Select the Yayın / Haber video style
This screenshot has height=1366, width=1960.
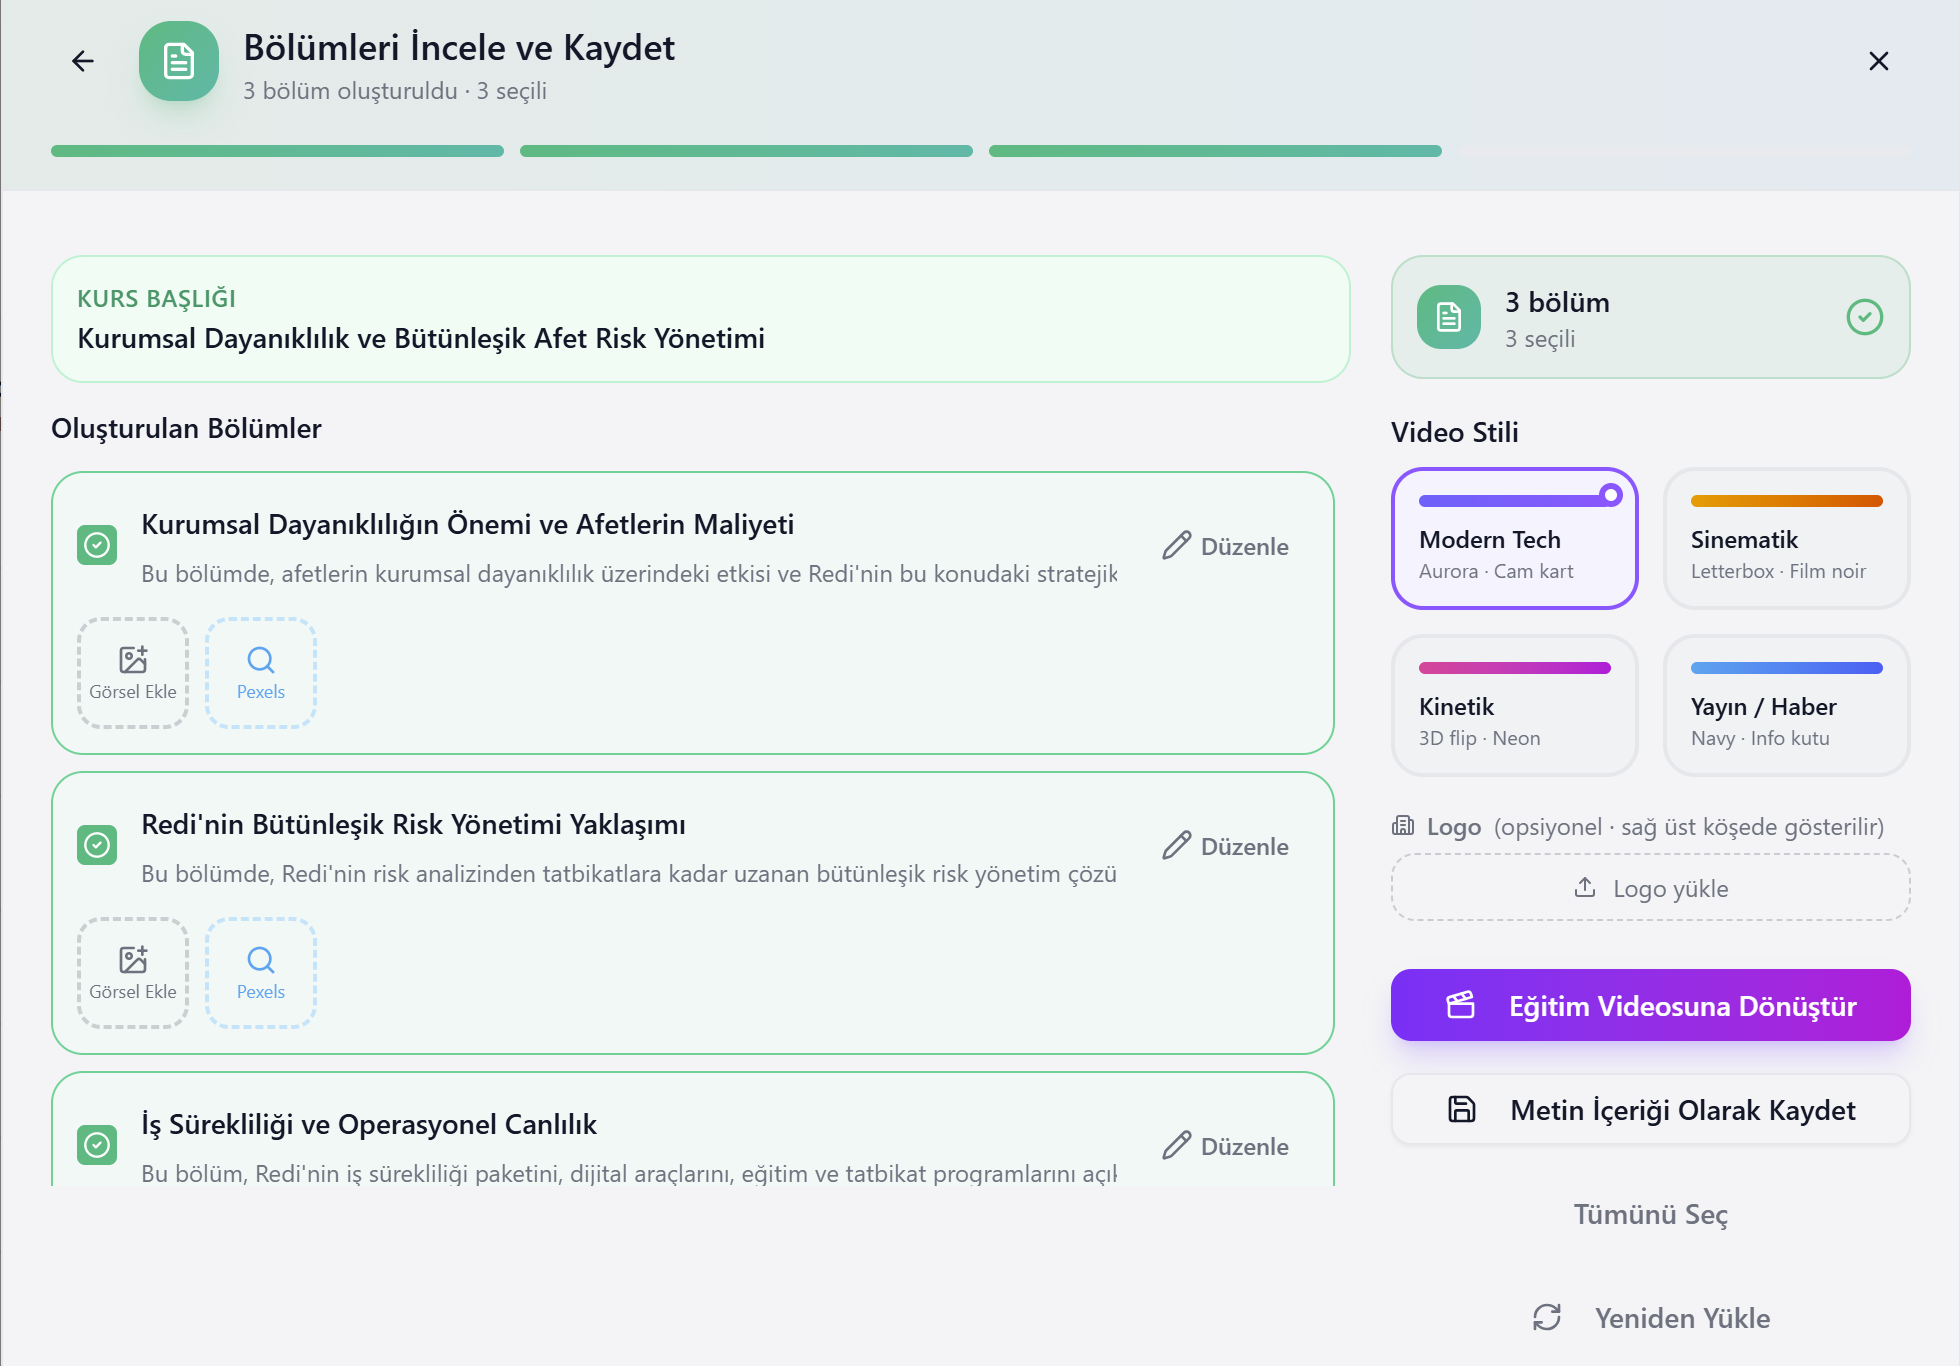pos(1787,705)
